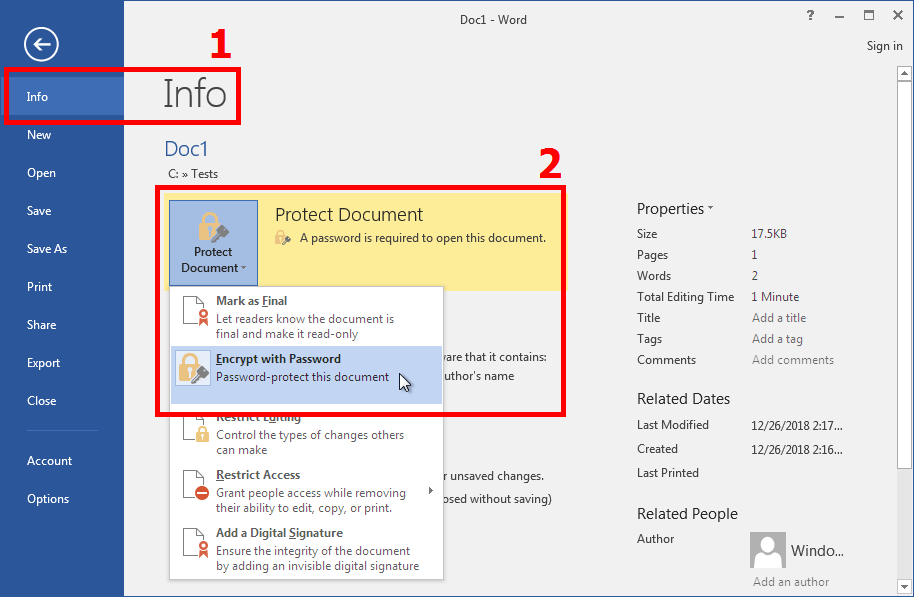
Task: Choose Save in the sidebar
Action: 62,211
